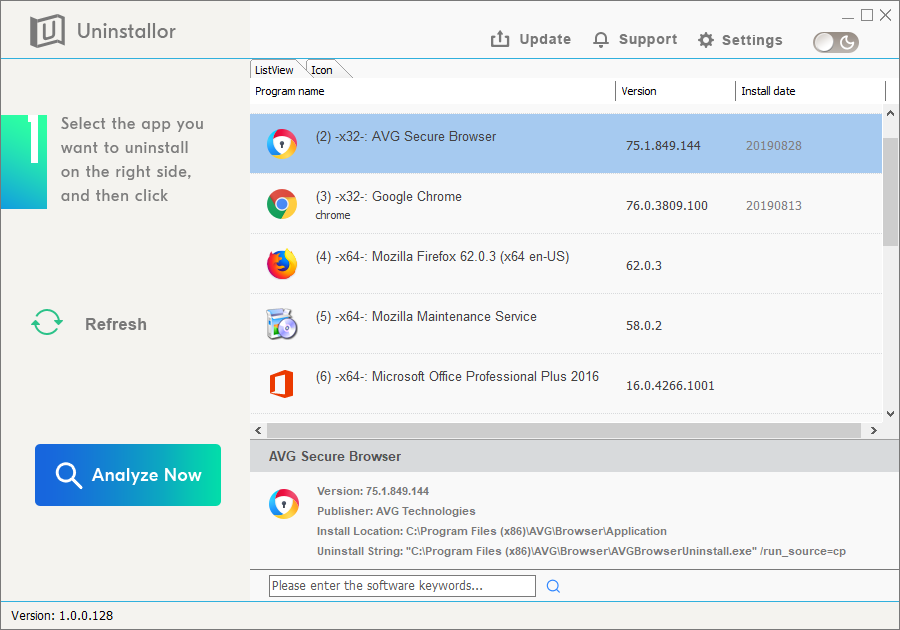Image resolution: width=900 pixels, height=630 pixels.
Task: Click the Uninstallor logo icon
Action: tap(47, 31)
